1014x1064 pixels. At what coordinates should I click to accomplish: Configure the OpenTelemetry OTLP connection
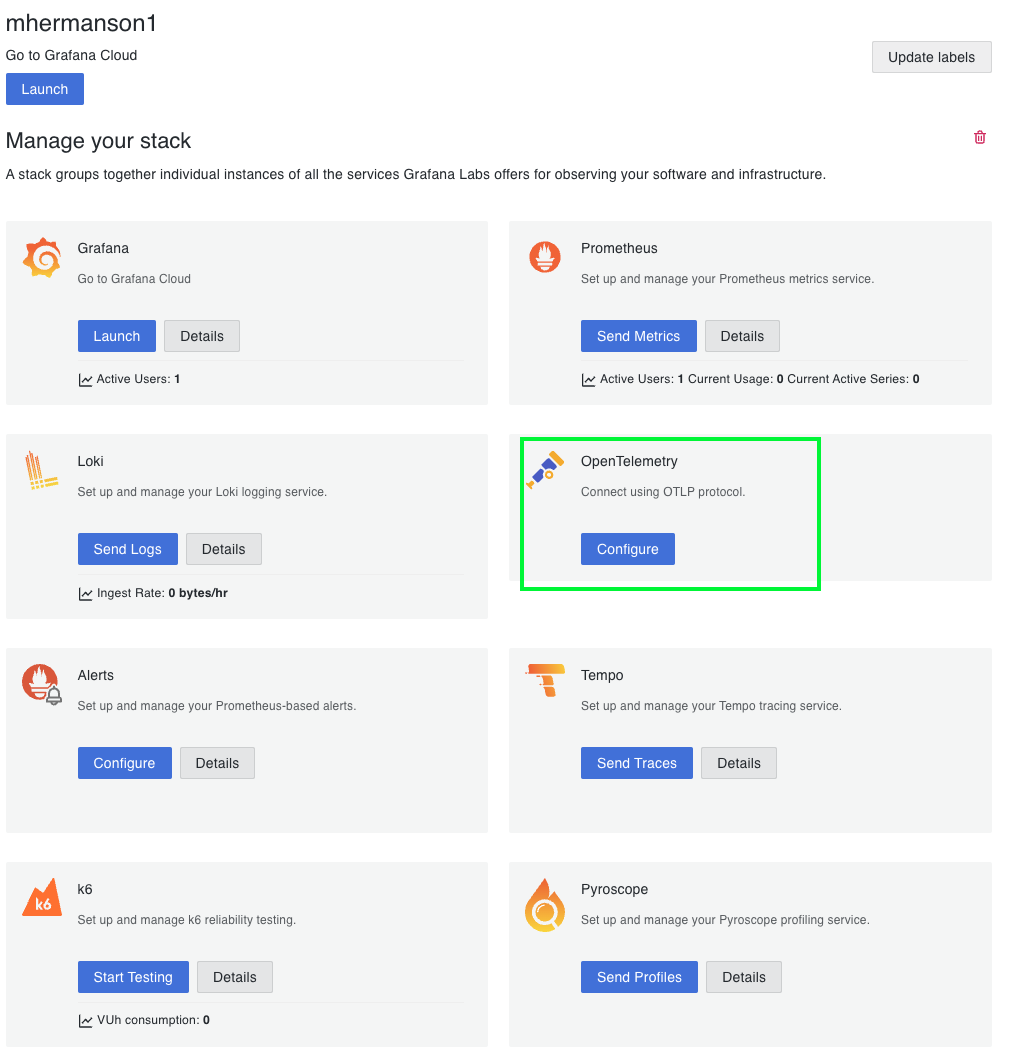tap(627, 548)
